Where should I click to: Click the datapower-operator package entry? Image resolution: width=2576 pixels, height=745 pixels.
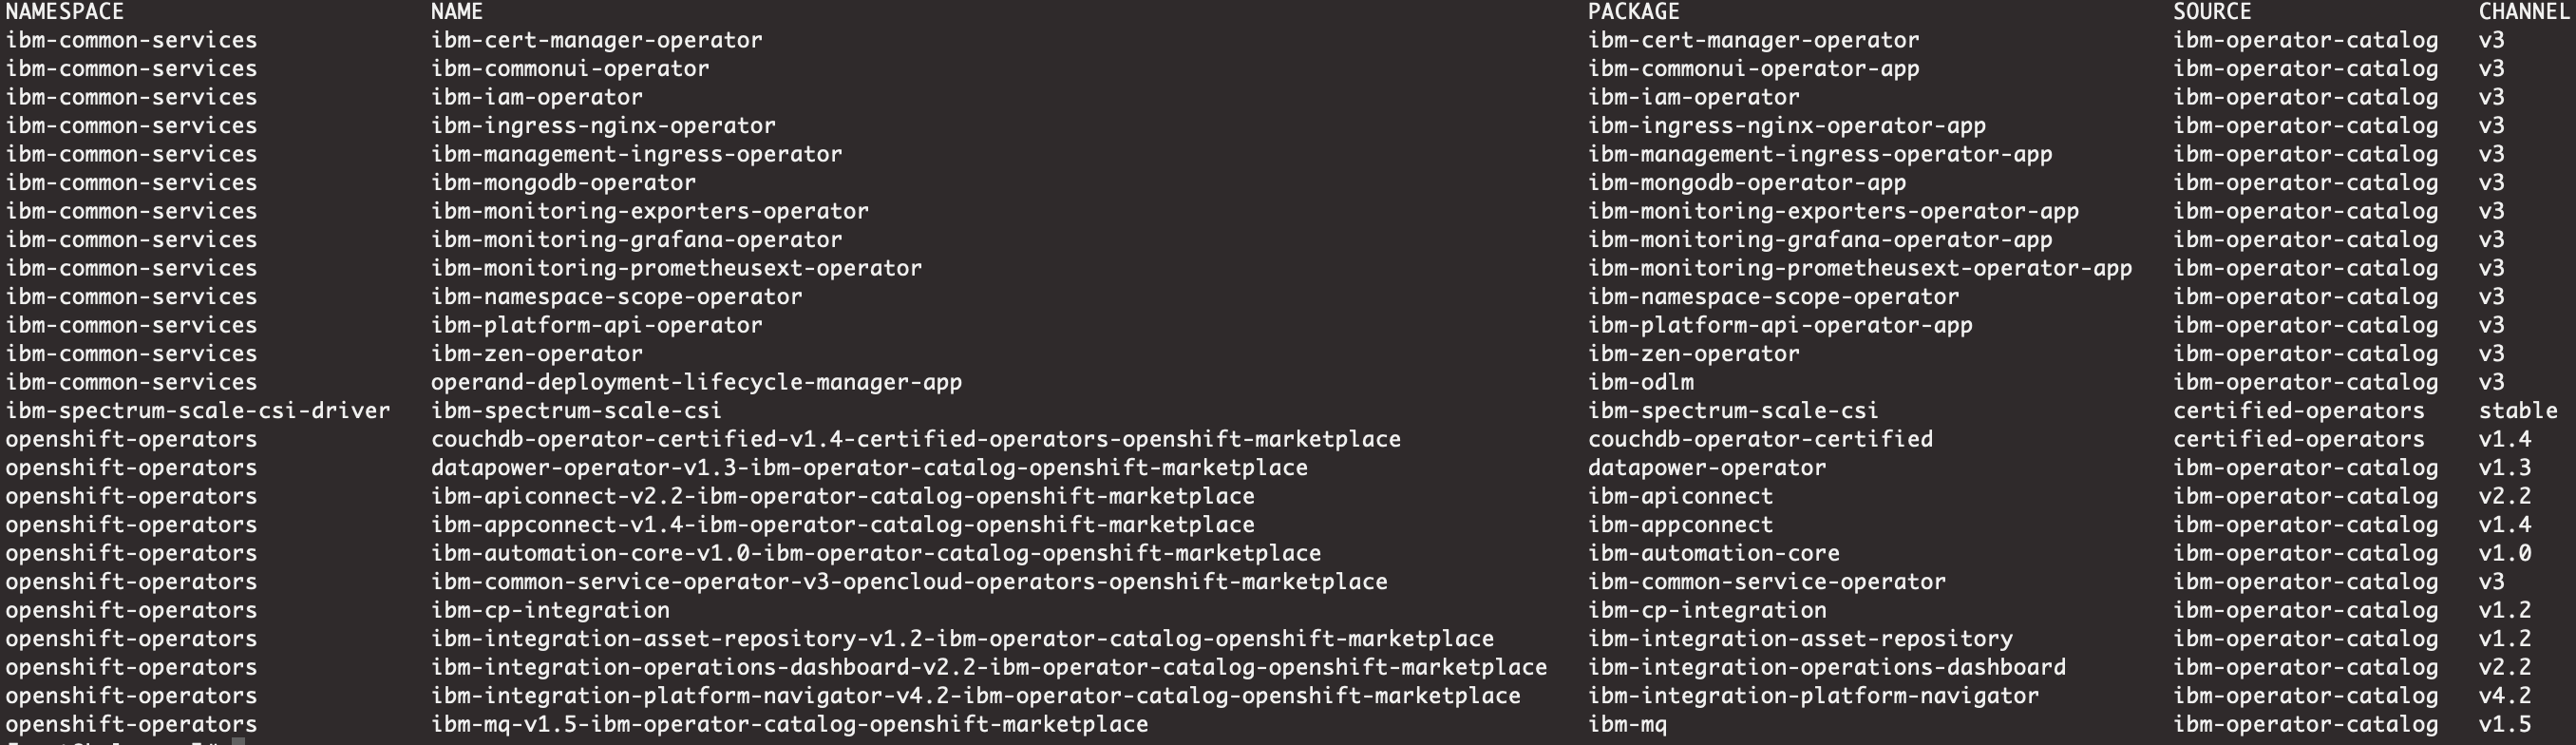[x=1706, y=468]
